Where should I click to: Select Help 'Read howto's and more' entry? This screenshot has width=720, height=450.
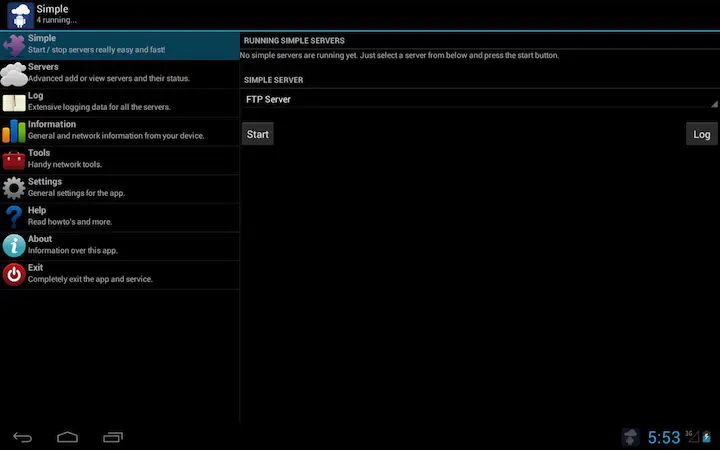[x=70, y=222]
